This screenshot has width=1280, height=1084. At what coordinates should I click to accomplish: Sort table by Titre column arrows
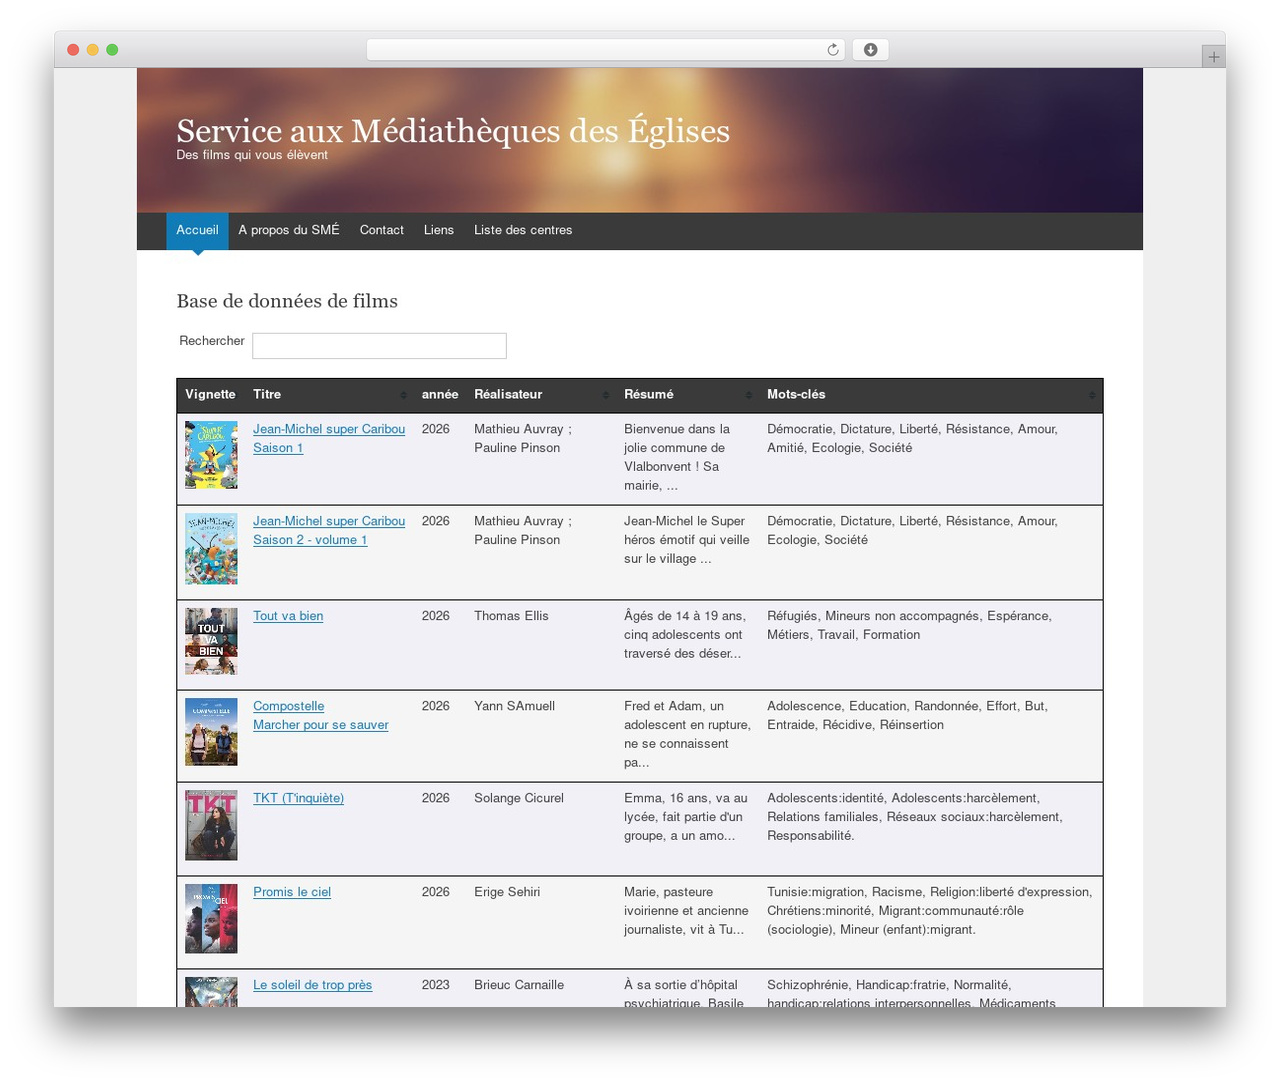point(404,395)
